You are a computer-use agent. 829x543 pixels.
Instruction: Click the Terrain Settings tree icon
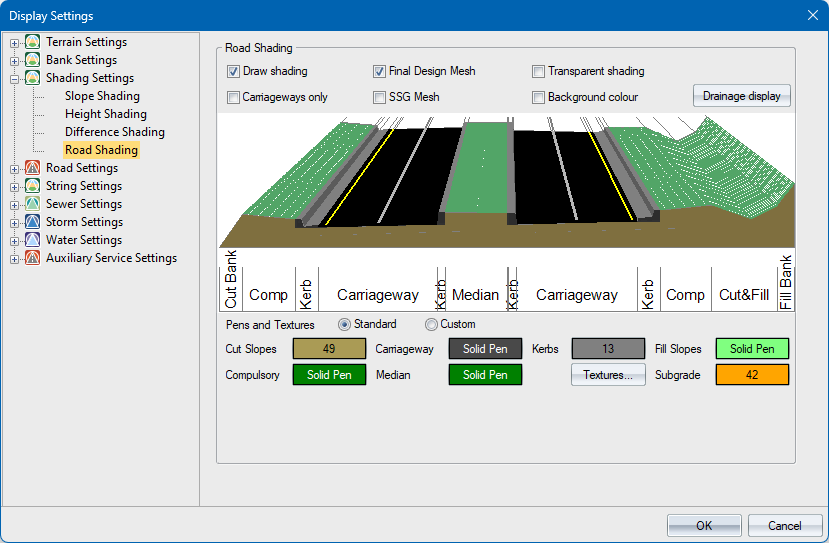[33, 42]
